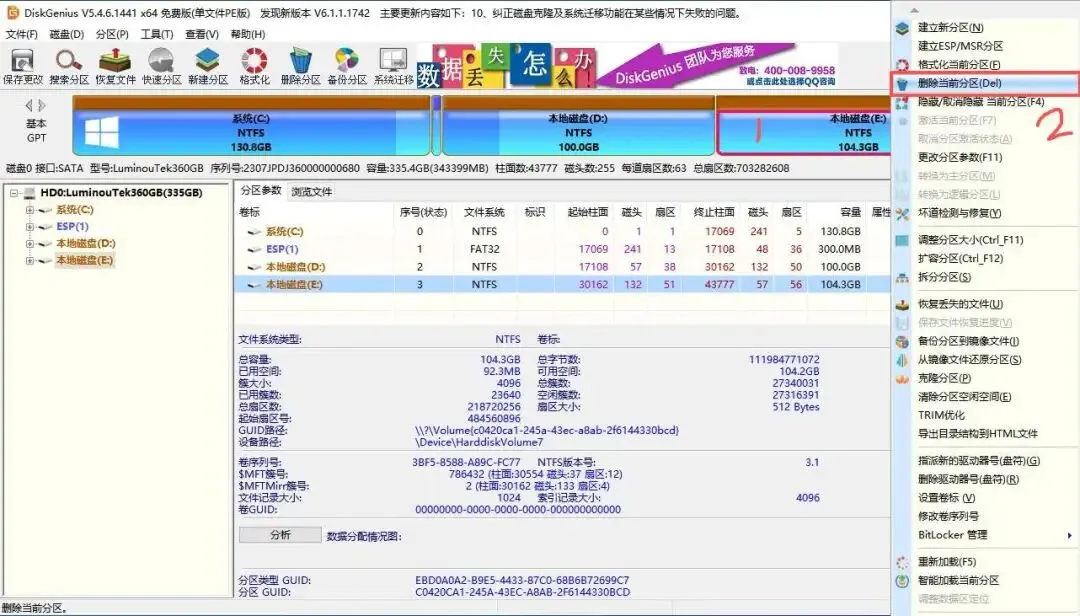This screenshot has width=1080, height=616.
Task: Click the icon beside 拆分分区(S)
Action: point(902,278)
